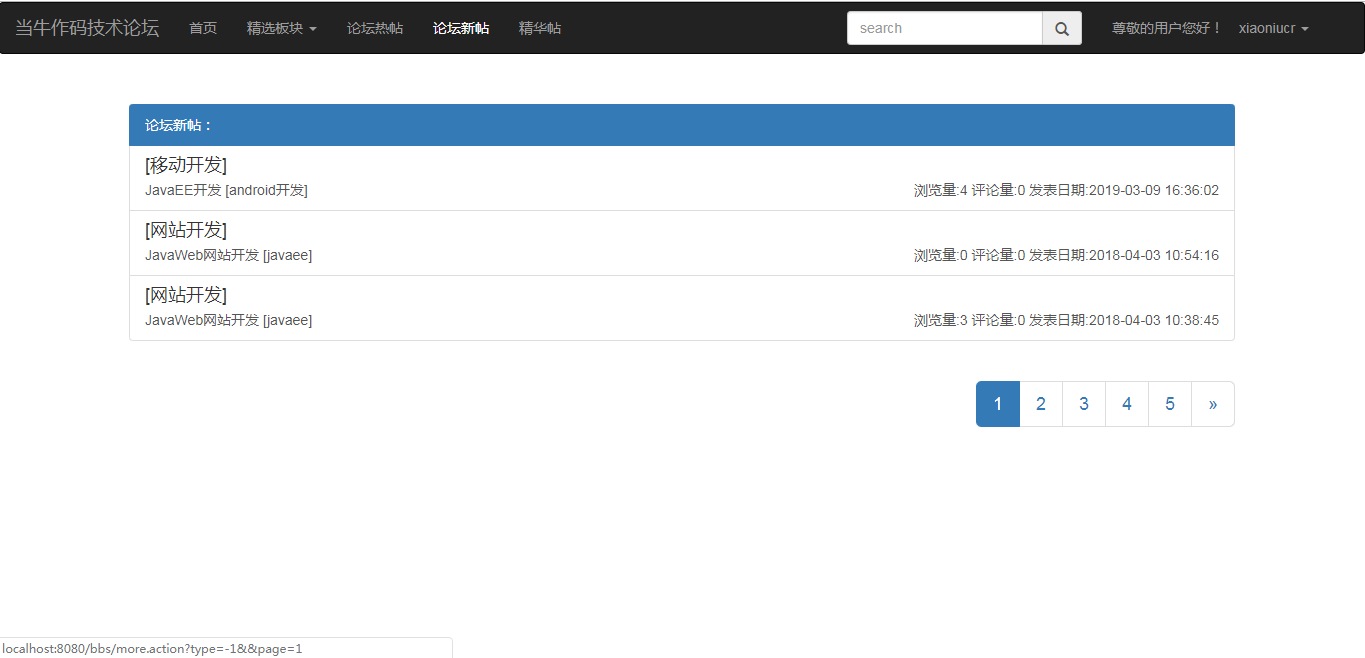Go to 首页 in the navbar
The height and width of the screenshot is (658, 1365).
203,28
